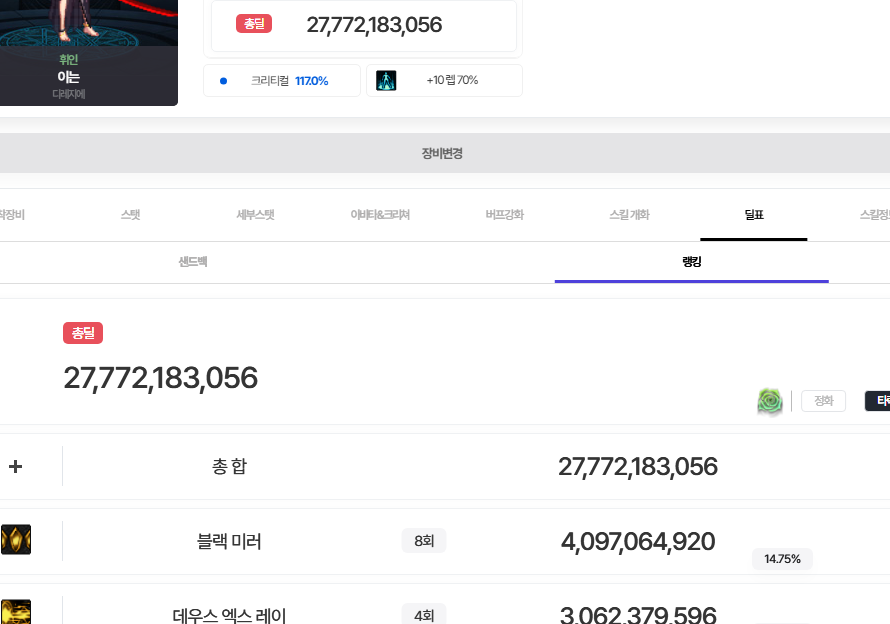The width and height of the screenshot is (890, 624).
Task: Click the green rose icon beside 정화
Action: coord(769,402)
